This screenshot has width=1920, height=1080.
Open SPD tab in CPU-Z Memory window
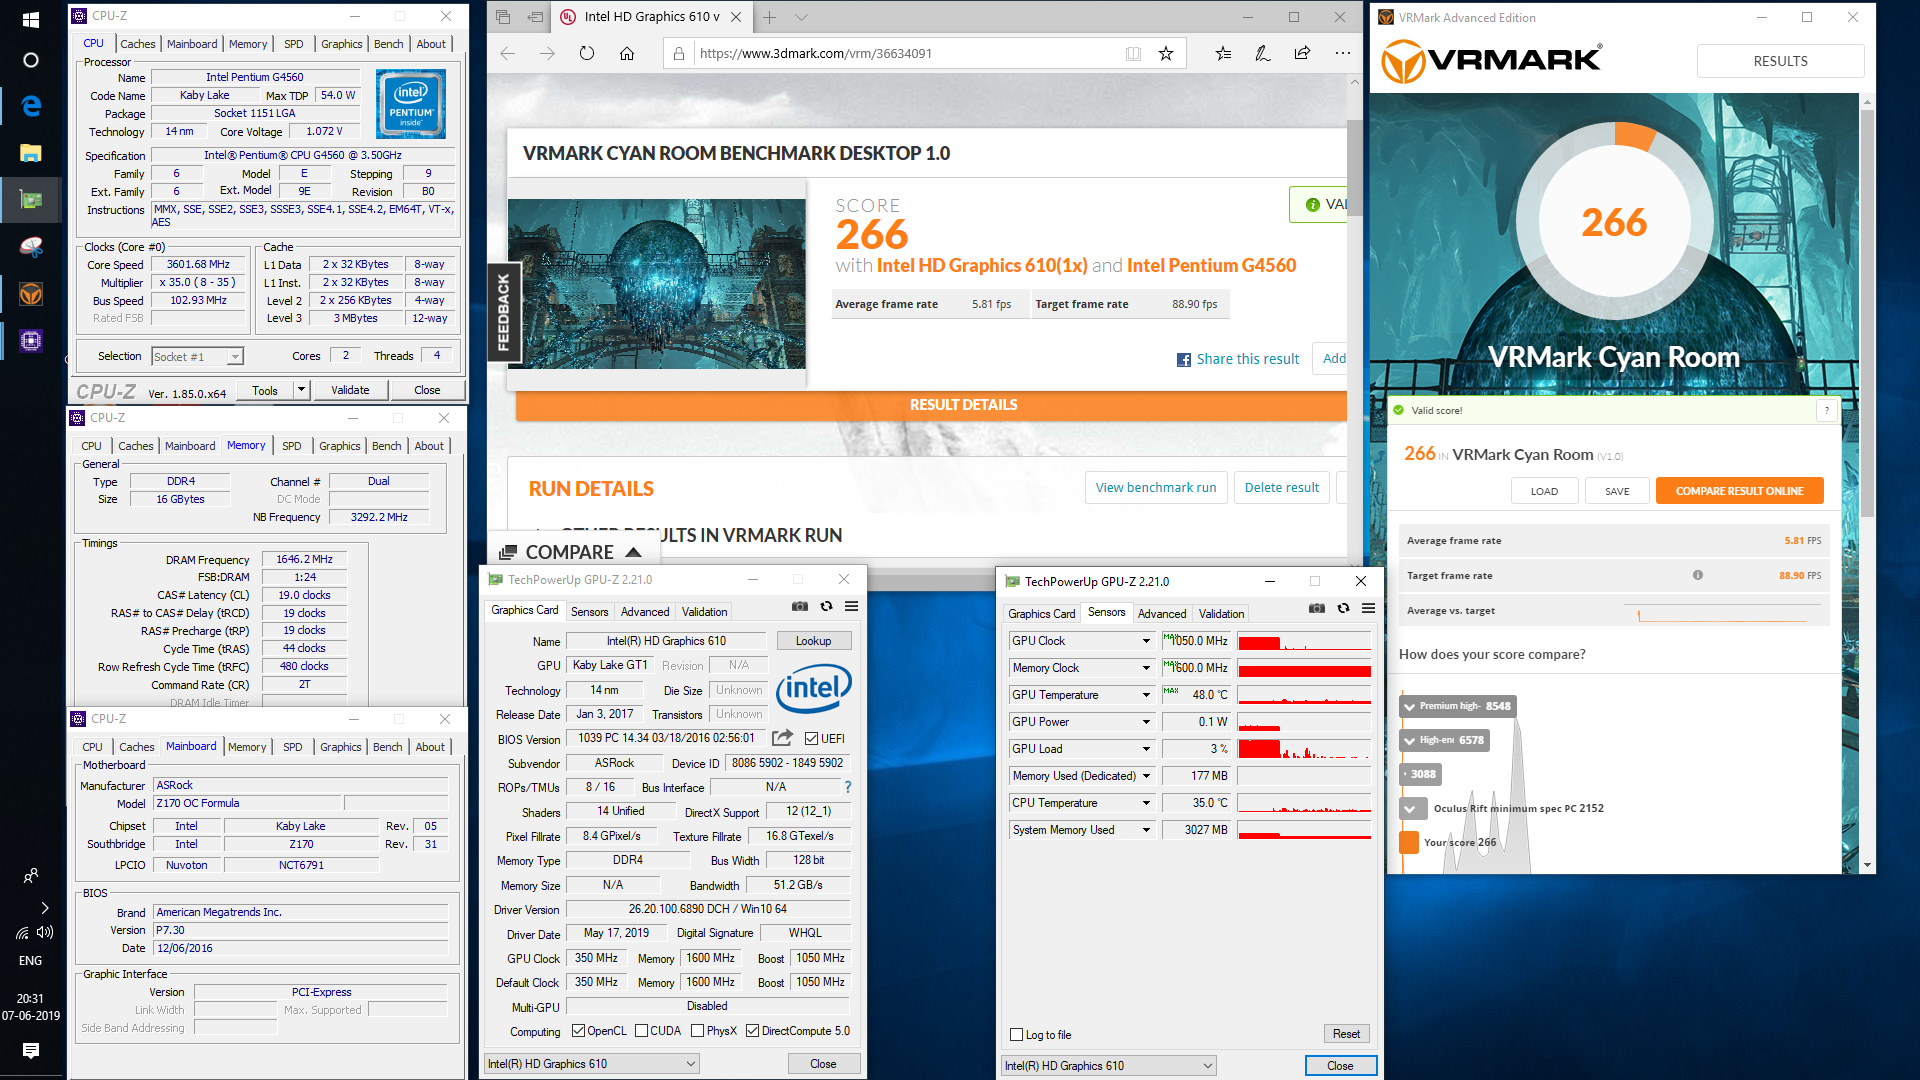coord(292,446)
